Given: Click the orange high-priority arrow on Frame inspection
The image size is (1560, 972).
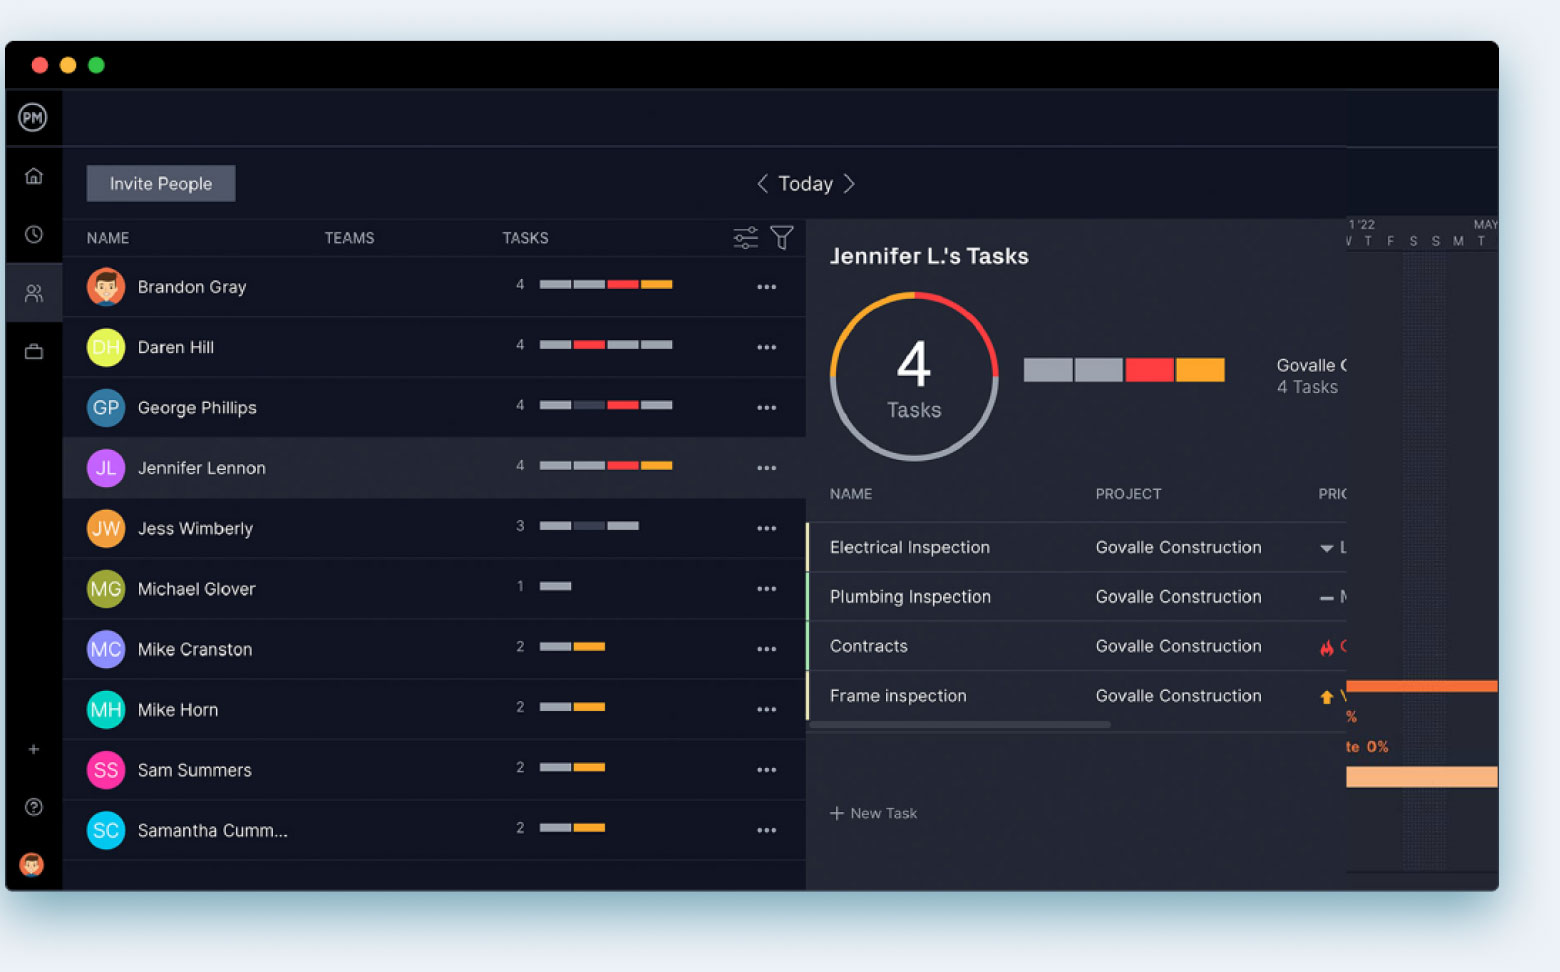Looking at the screenshot, I should tap(1327, 696).
